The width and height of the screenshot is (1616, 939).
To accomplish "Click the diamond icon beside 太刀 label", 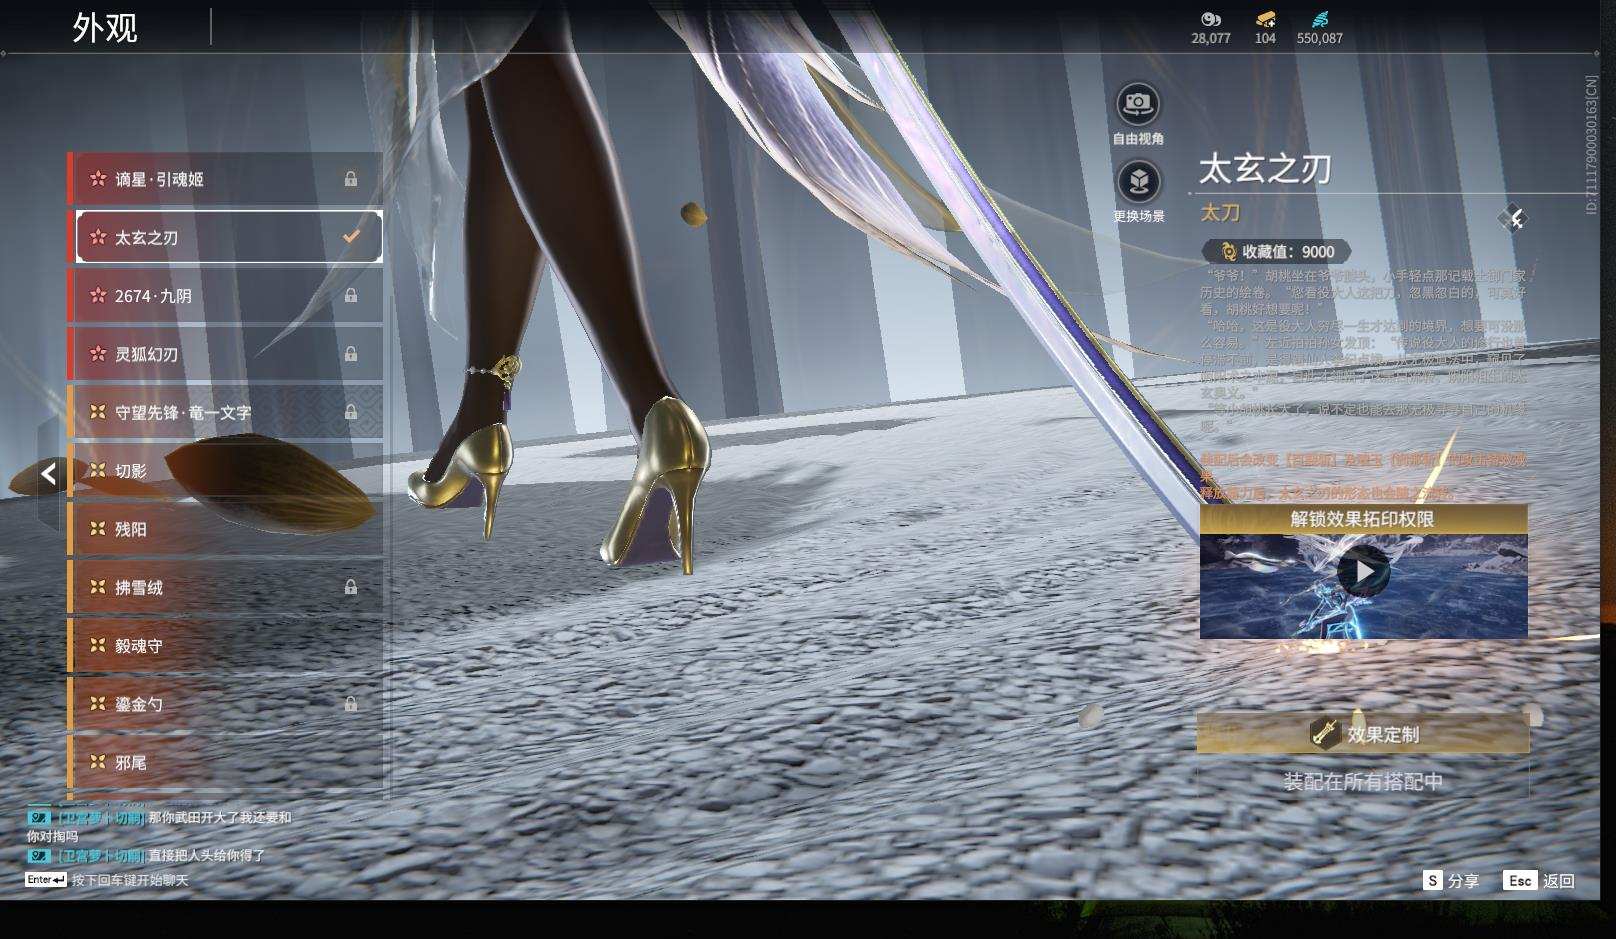I will pyautogui.click(x=1513, y=219).
